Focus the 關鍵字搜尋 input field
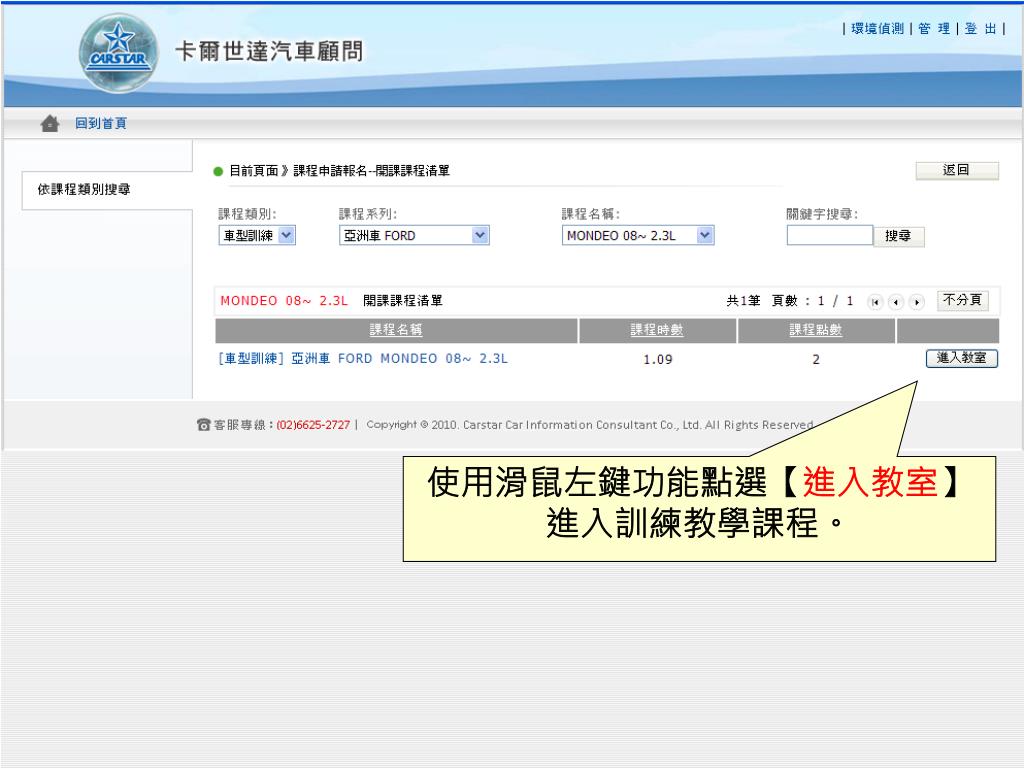Screen dimensions: 1024x768 pos(829,235)
